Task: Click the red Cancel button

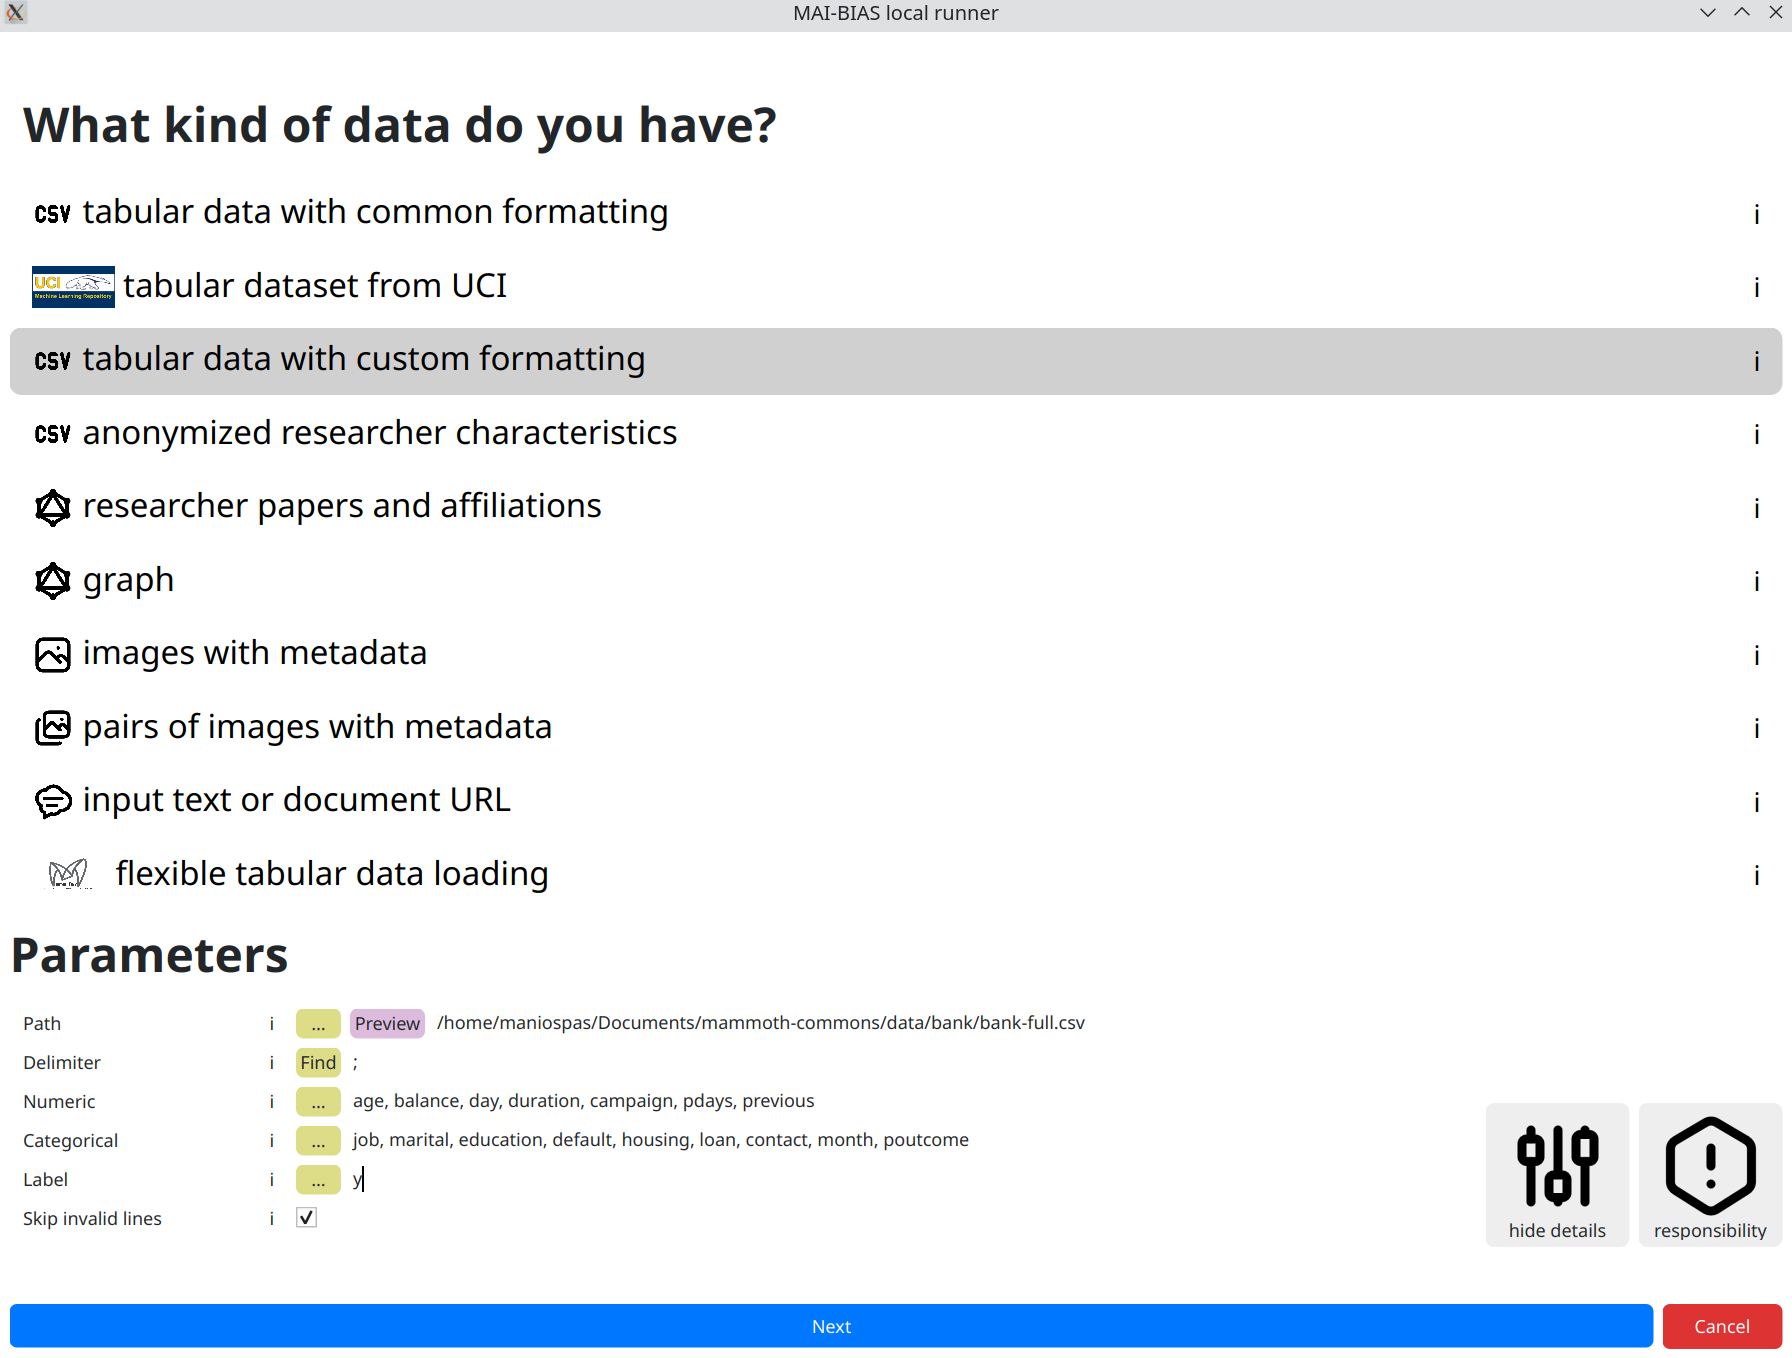Action: point(1722,1326)
